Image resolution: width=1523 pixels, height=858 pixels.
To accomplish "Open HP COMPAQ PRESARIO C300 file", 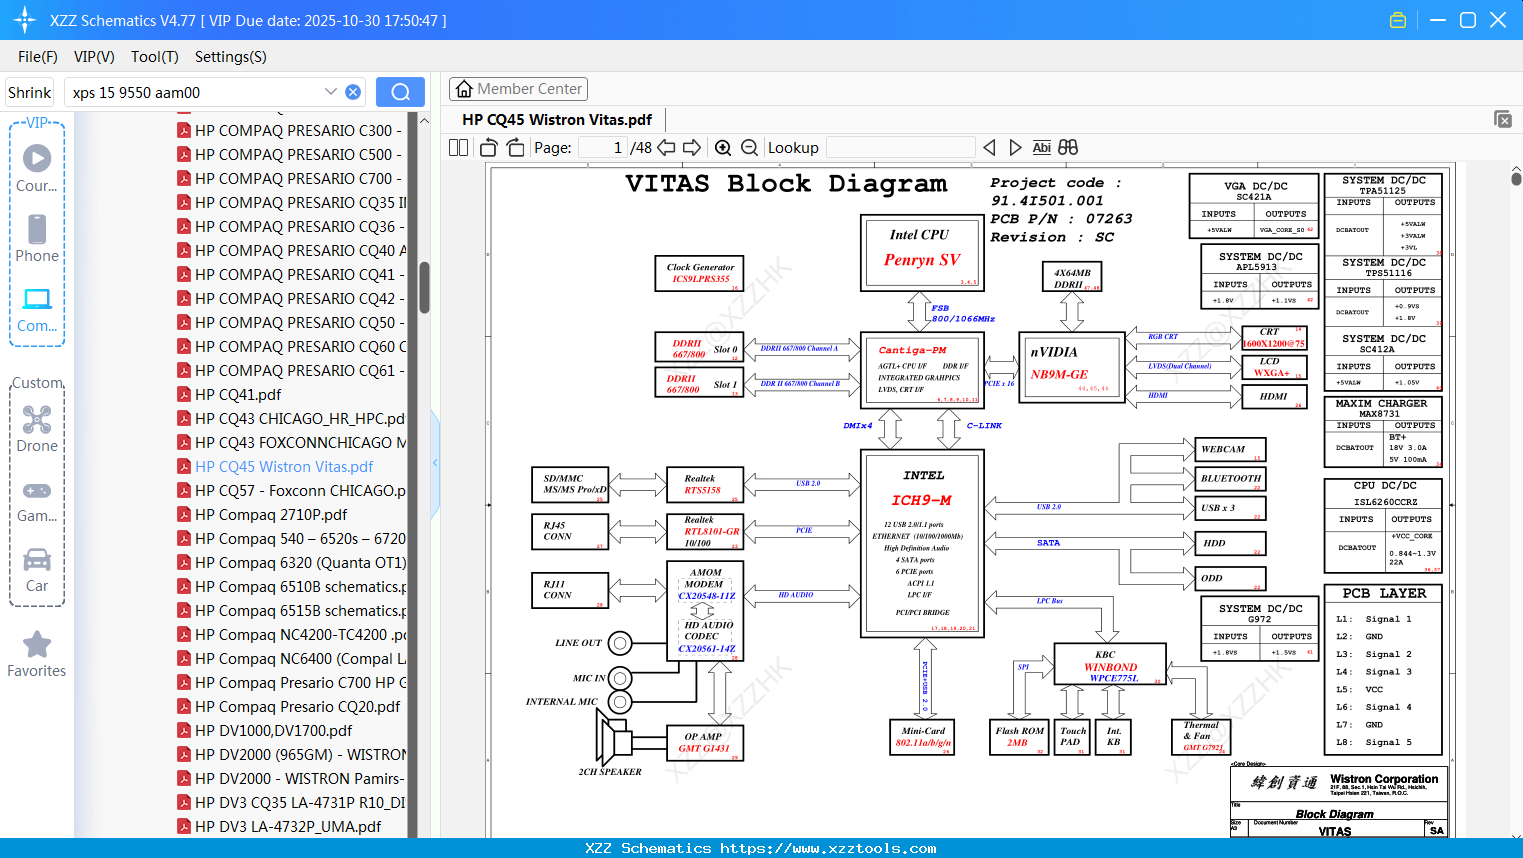I will point(290,131).
